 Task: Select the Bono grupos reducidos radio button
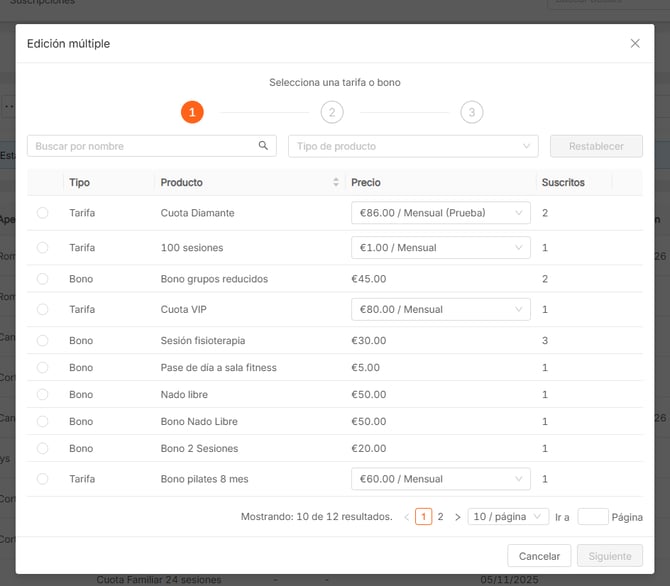pyautogui.click(x=42, y=279)
